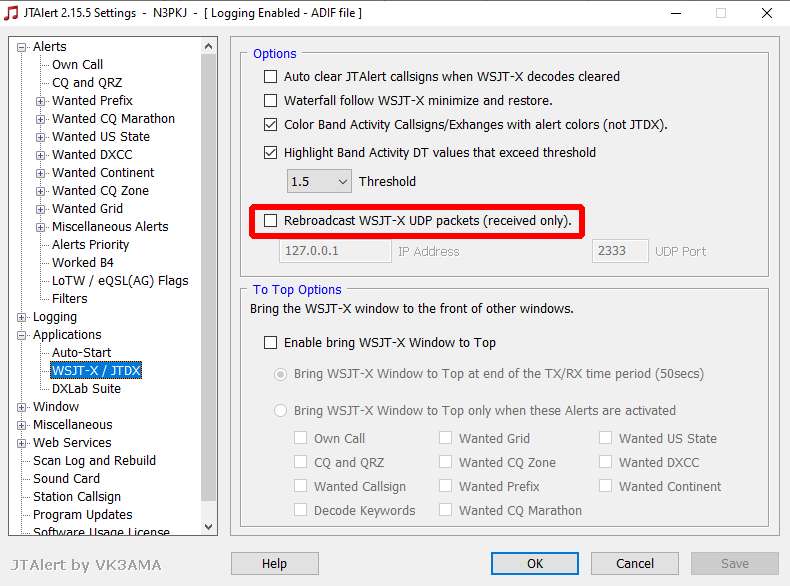Close the JTAlert Settings window

(x=767, y=13)
